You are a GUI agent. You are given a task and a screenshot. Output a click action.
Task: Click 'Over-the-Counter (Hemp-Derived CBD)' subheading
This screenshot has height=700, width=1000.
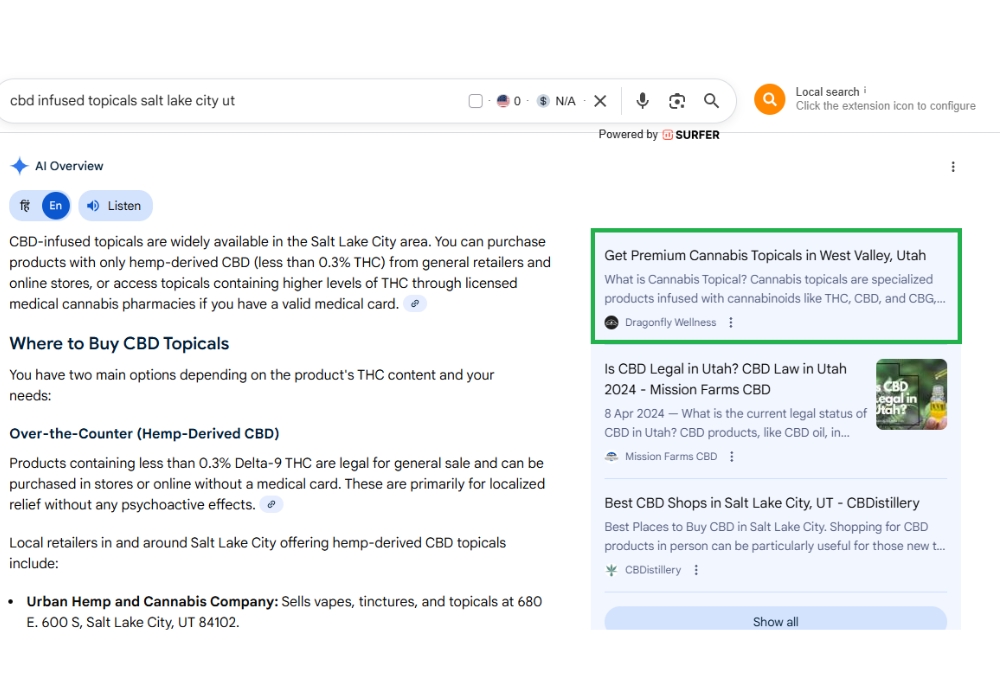[x=144, y=434]
